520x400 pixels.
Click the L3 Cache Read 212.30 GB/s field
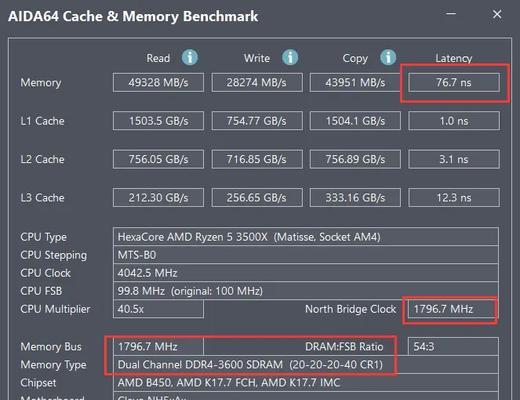click(x=158, y=198)
